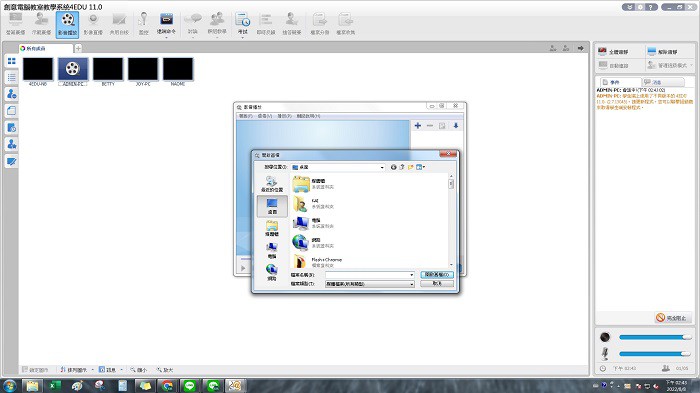
Task: Select the monitoring tool with pin icon
Action: click(144, 24)
